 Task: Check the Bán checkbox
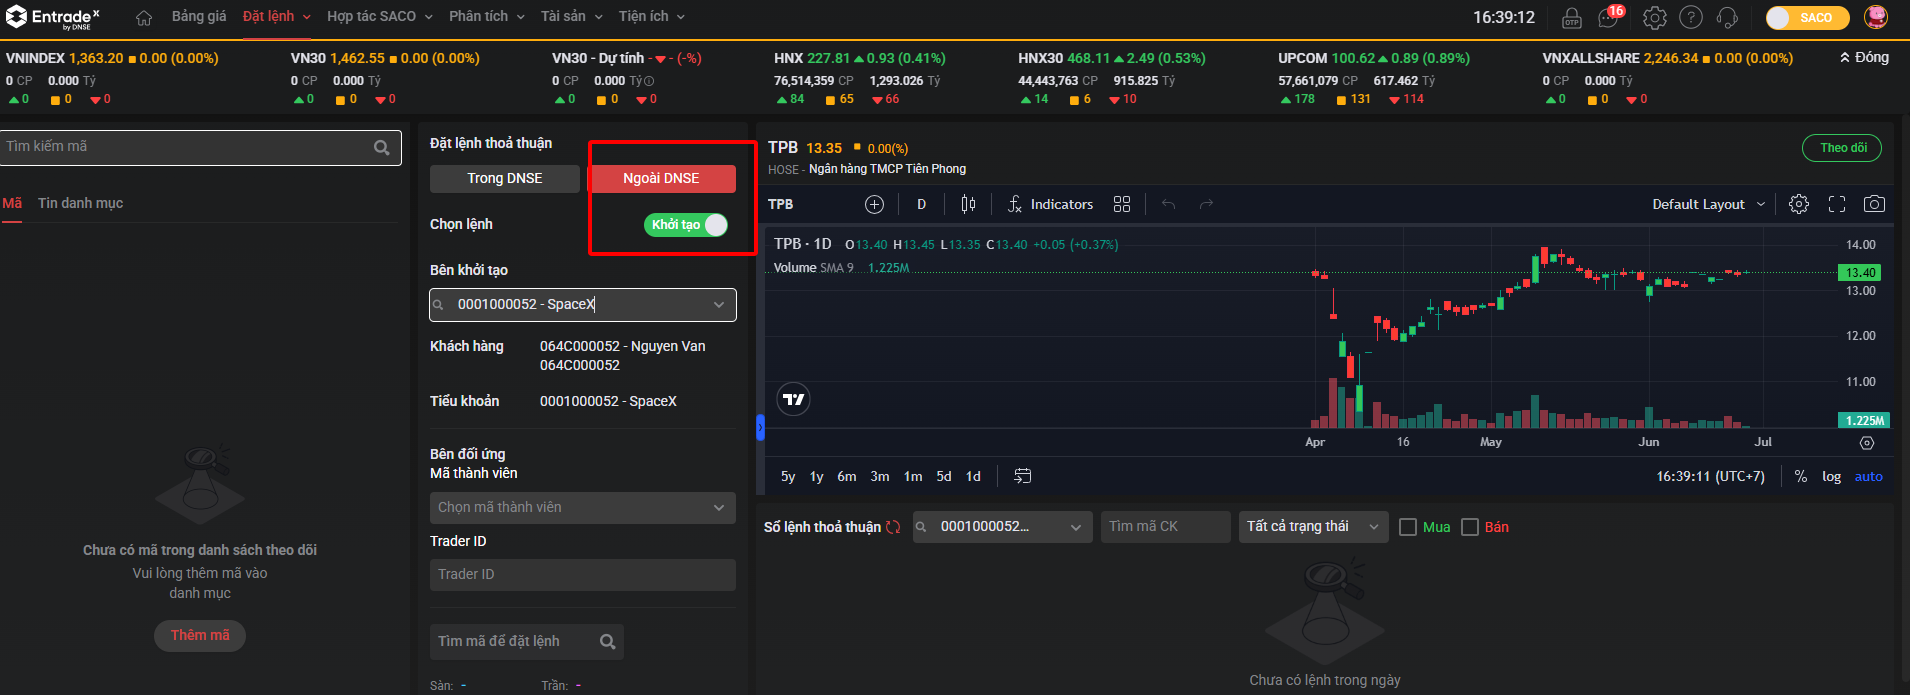click(1470, 527)
